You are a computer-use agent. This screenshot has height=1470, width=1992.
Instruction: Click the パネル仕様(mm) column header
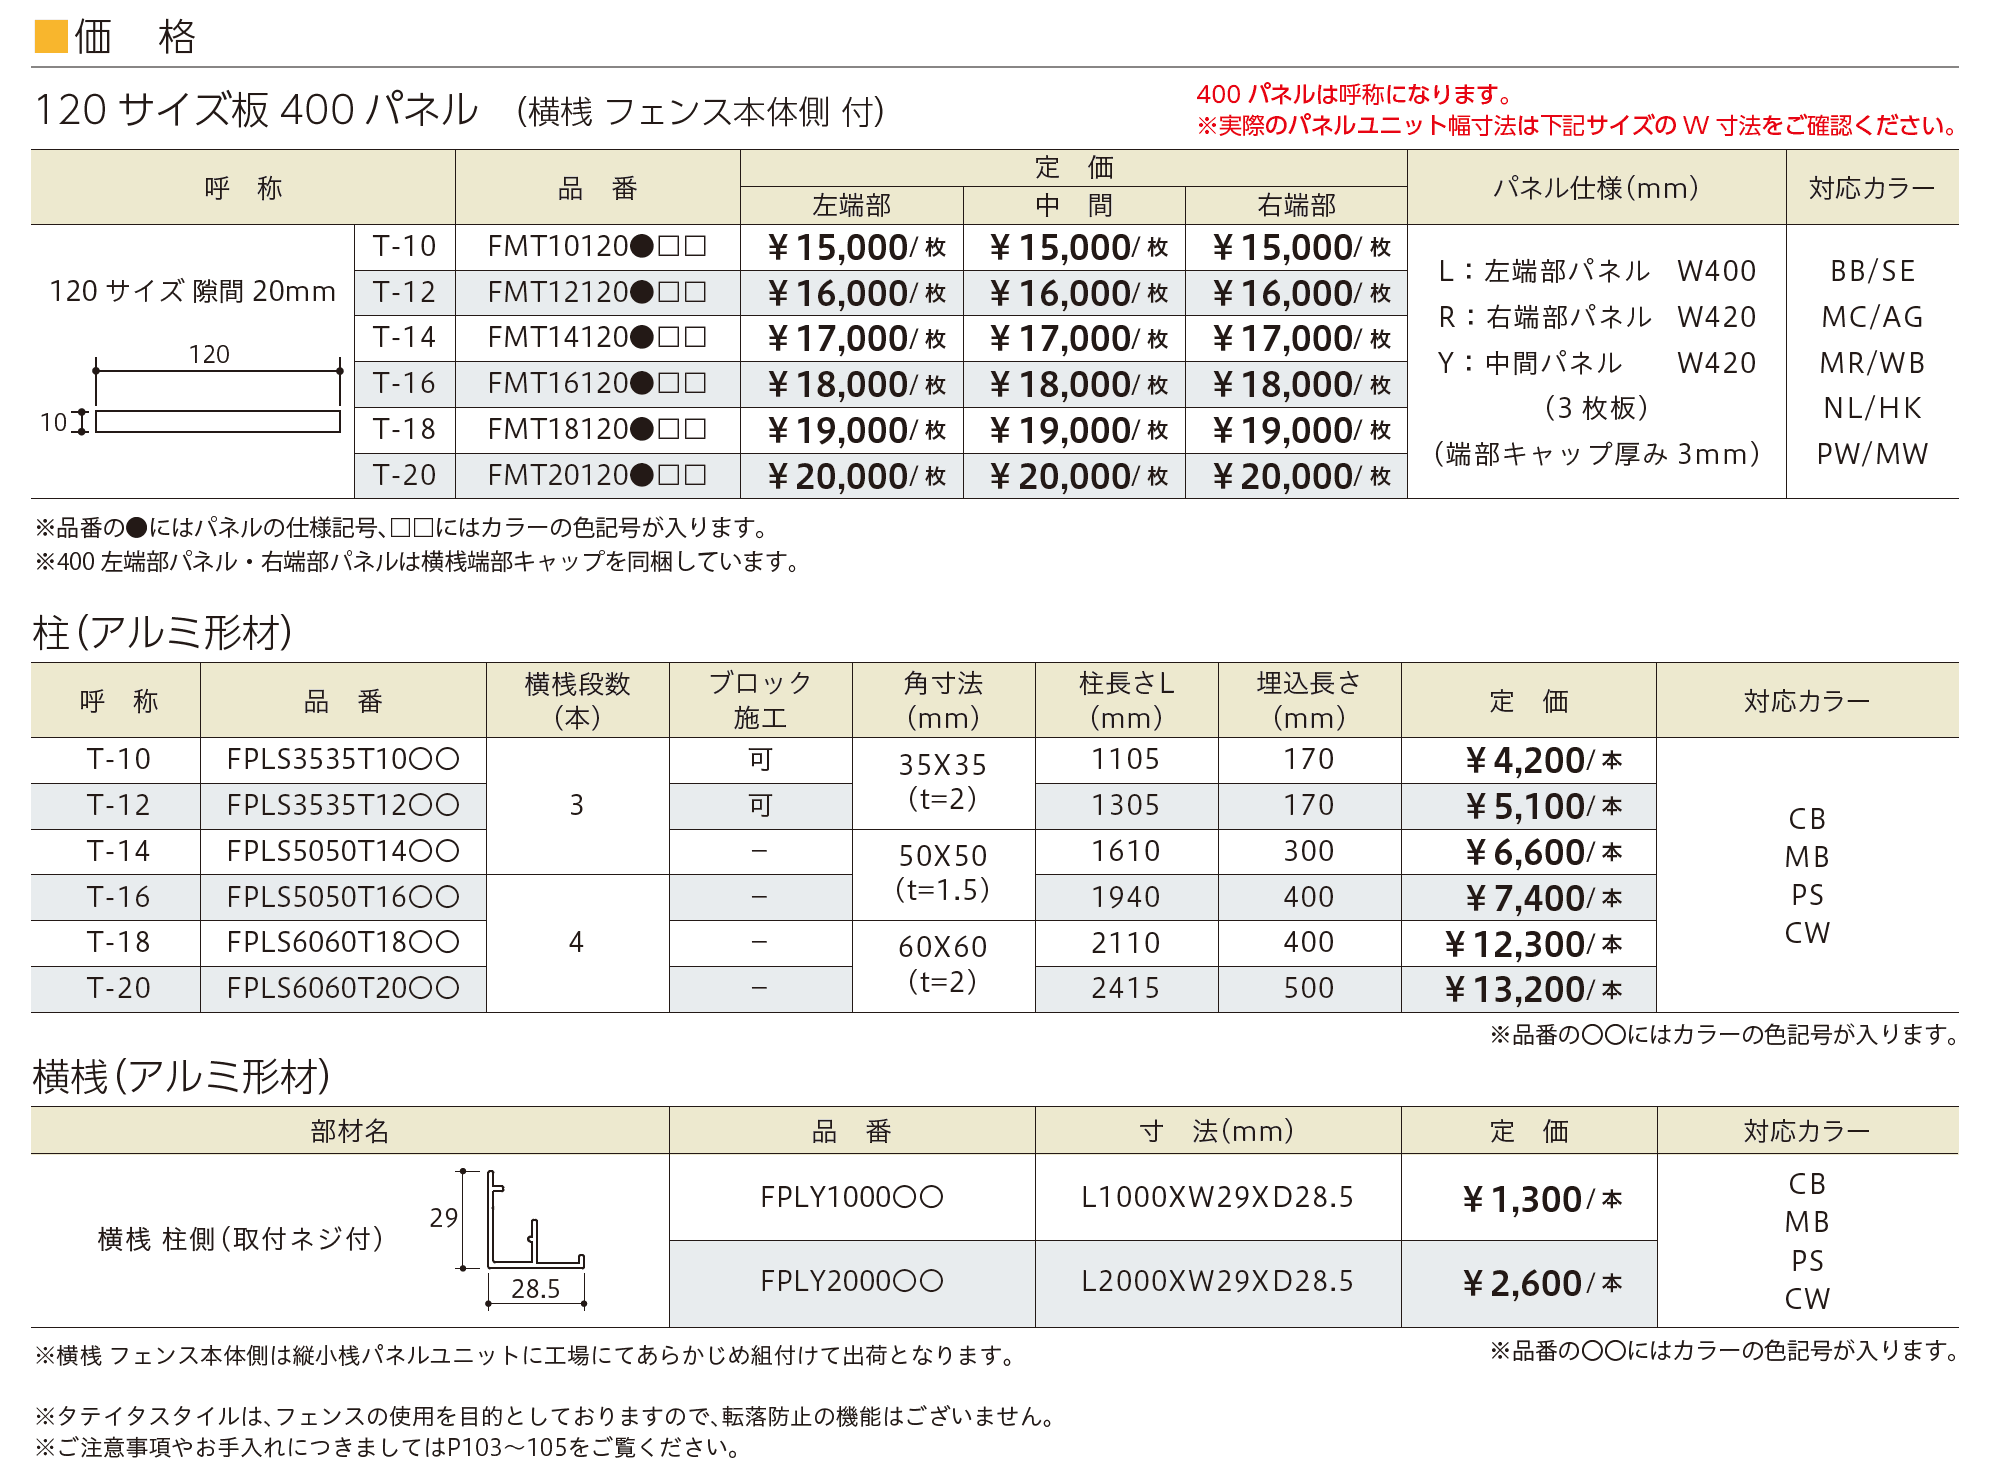tap(1596, 188)
